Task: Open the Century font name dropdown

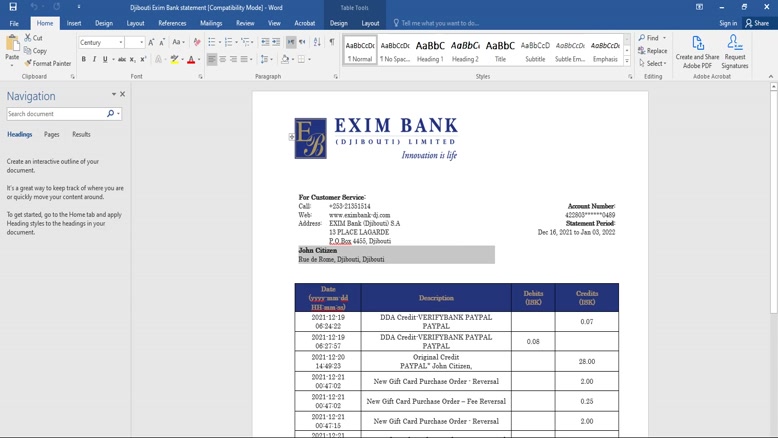Action: 121,42
